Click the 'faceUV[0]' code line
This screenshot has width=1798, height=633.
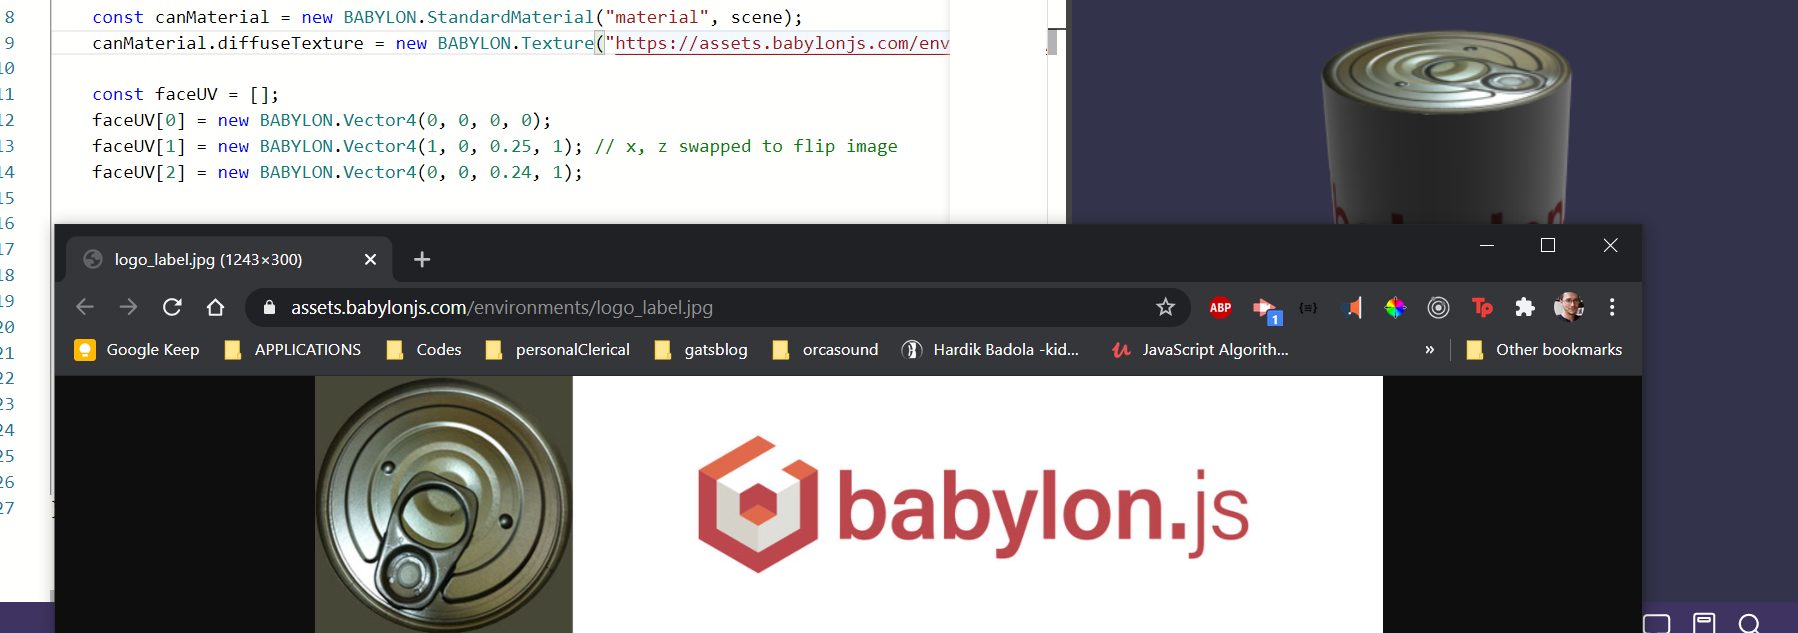coord(322,120)
